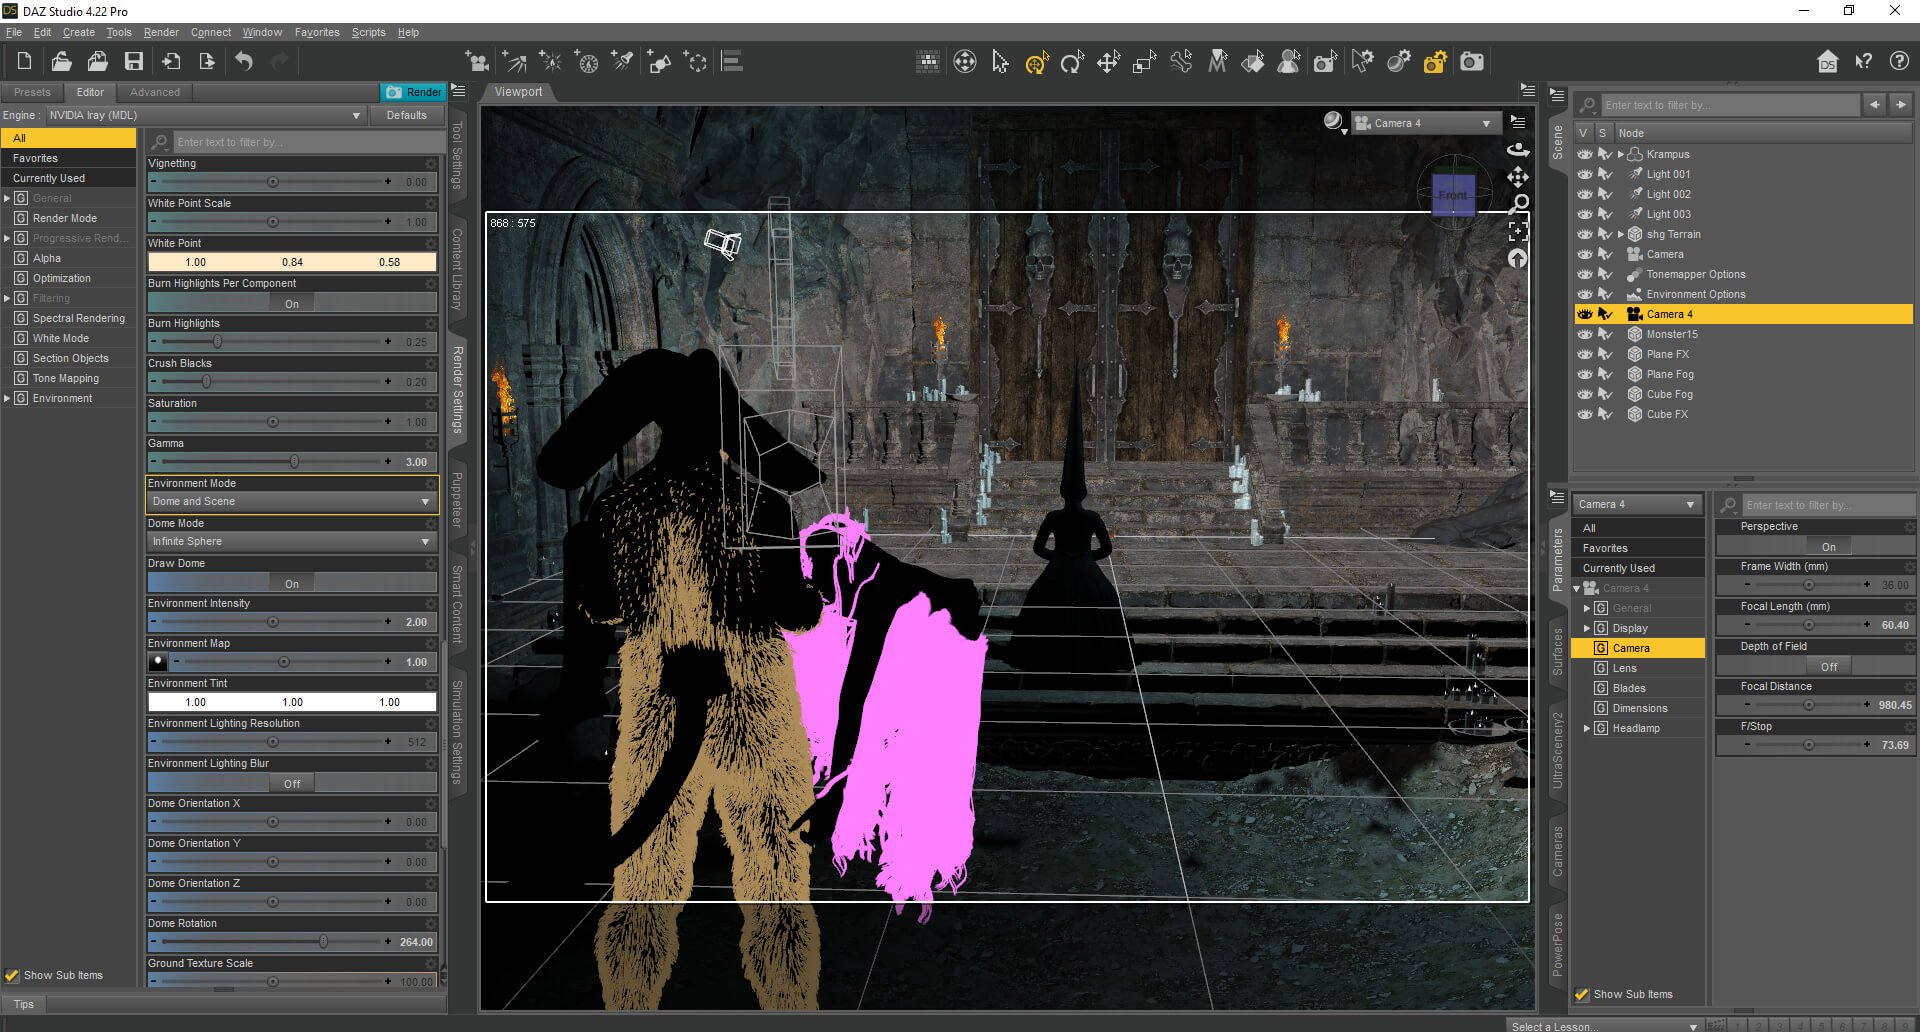
Task: Toggle Draw Dome On switch
Action: pos(292,583)
